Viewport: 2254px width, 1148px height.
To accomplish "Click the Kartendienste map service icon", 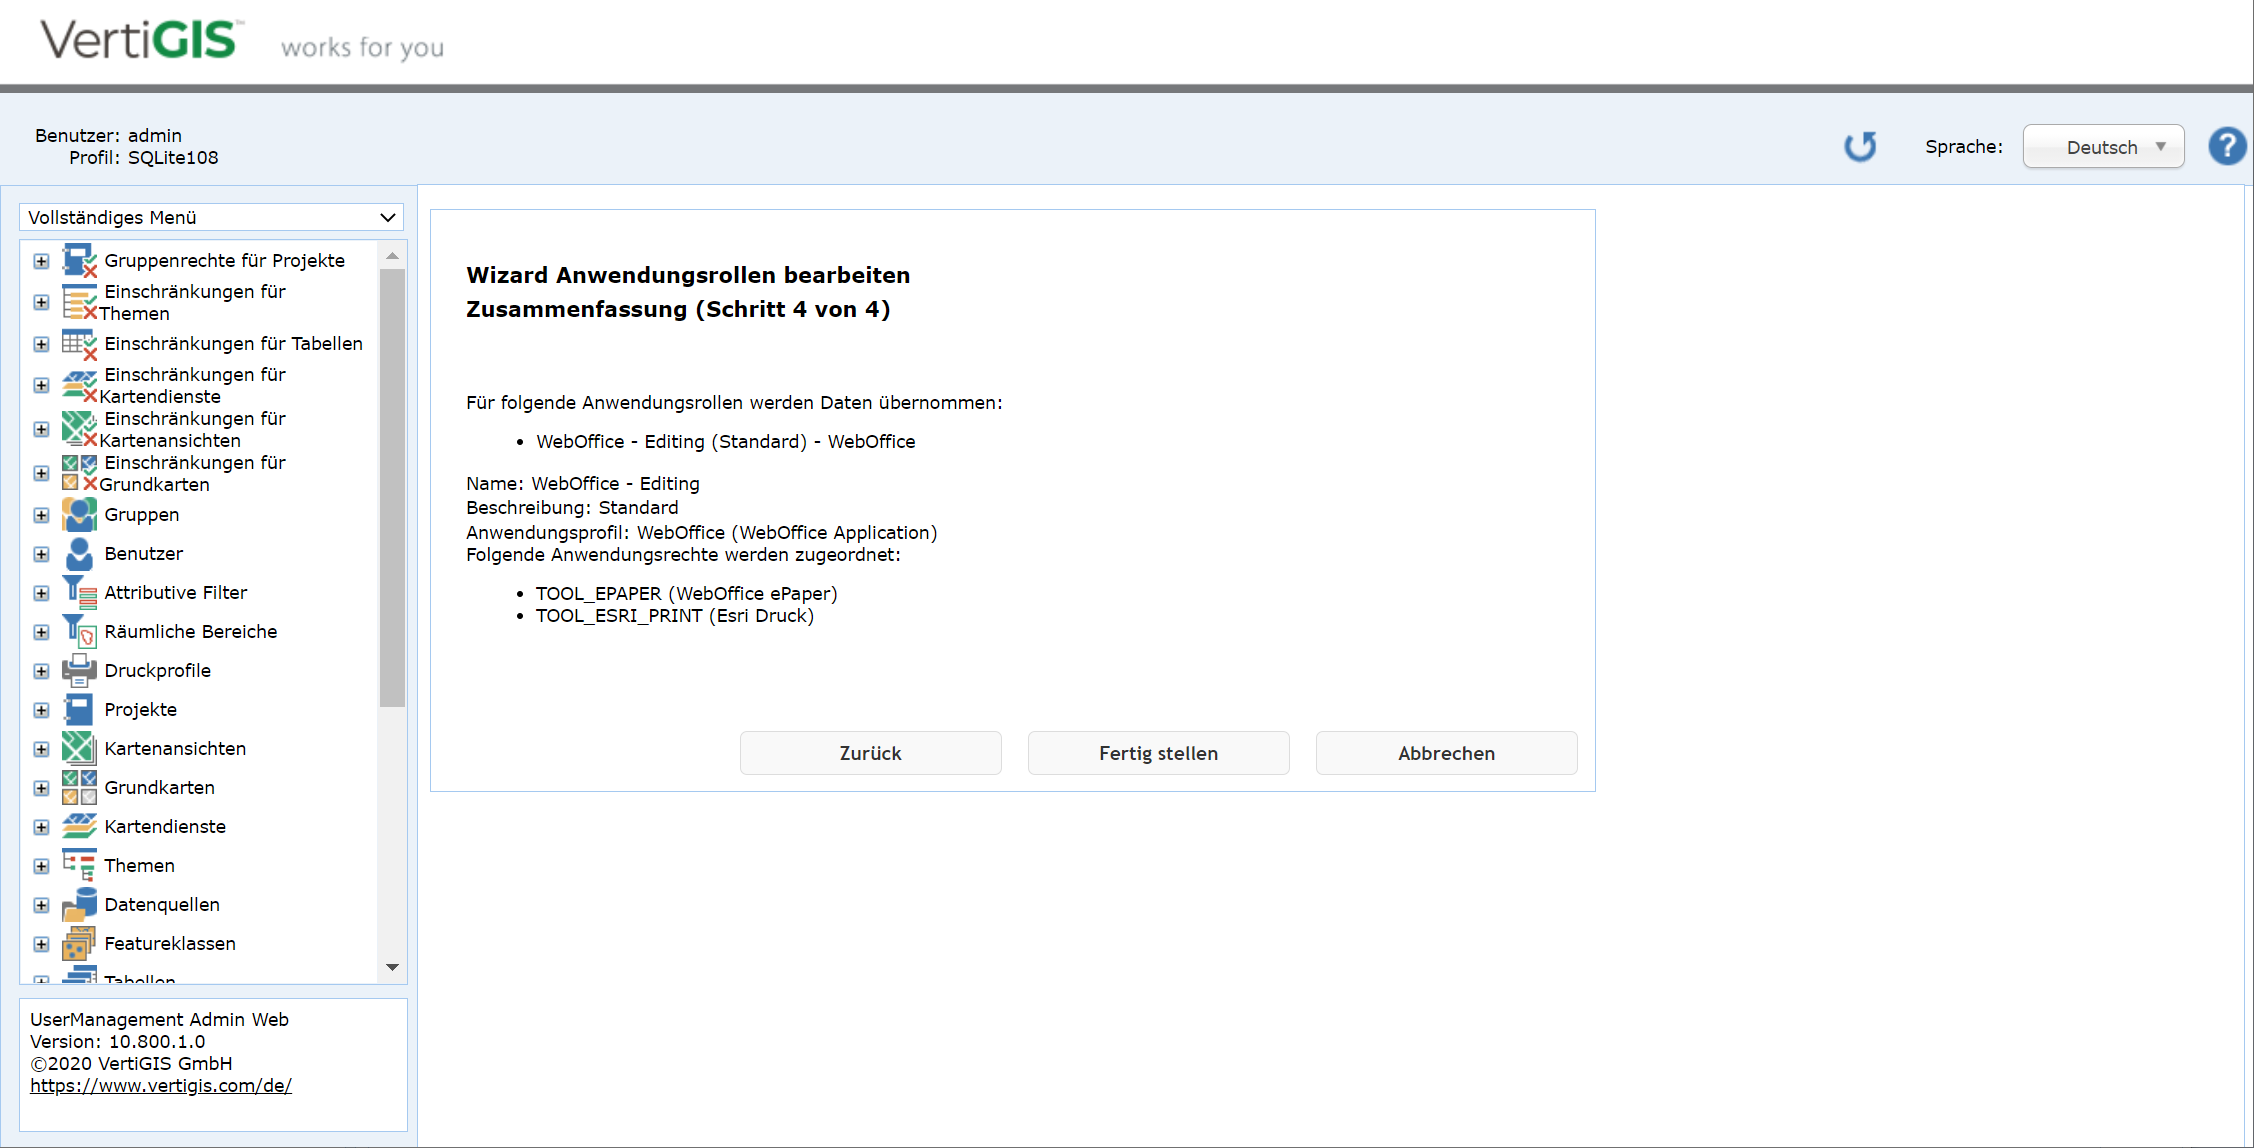I will [80, 826].
